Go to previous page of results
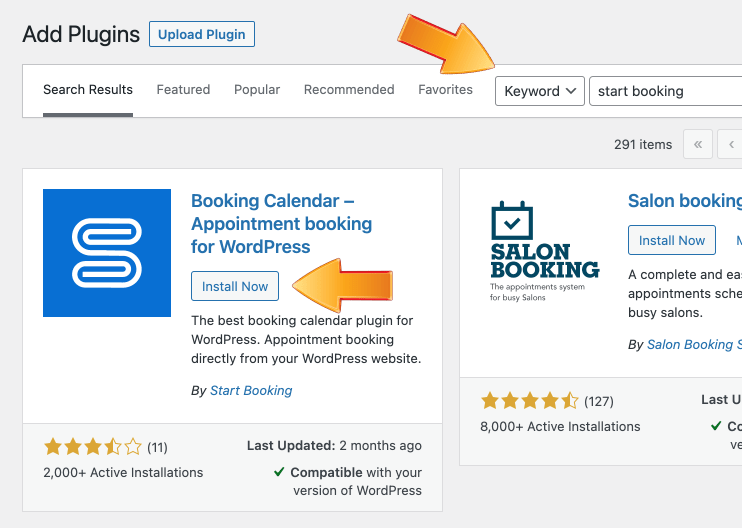The image size is (742, 528). point(730,144)
